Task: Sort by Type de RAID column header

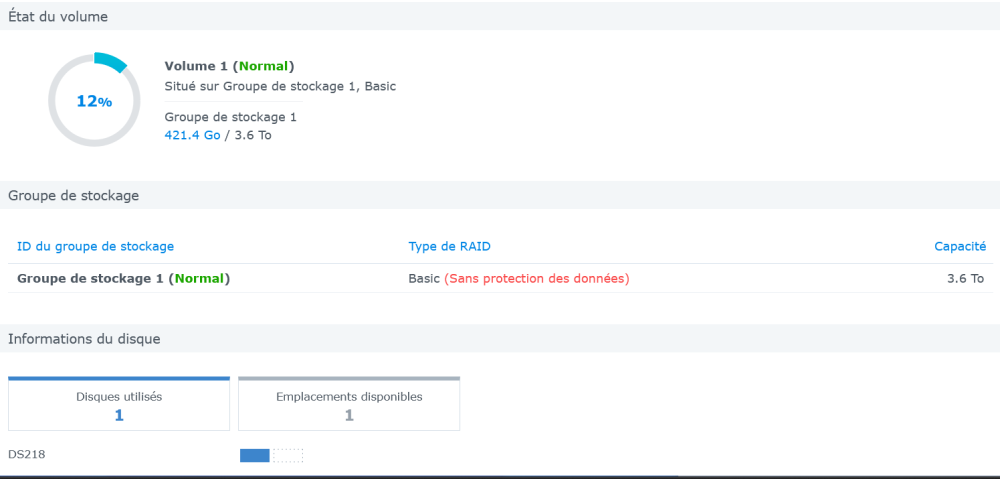Action: tap(449, 246)
